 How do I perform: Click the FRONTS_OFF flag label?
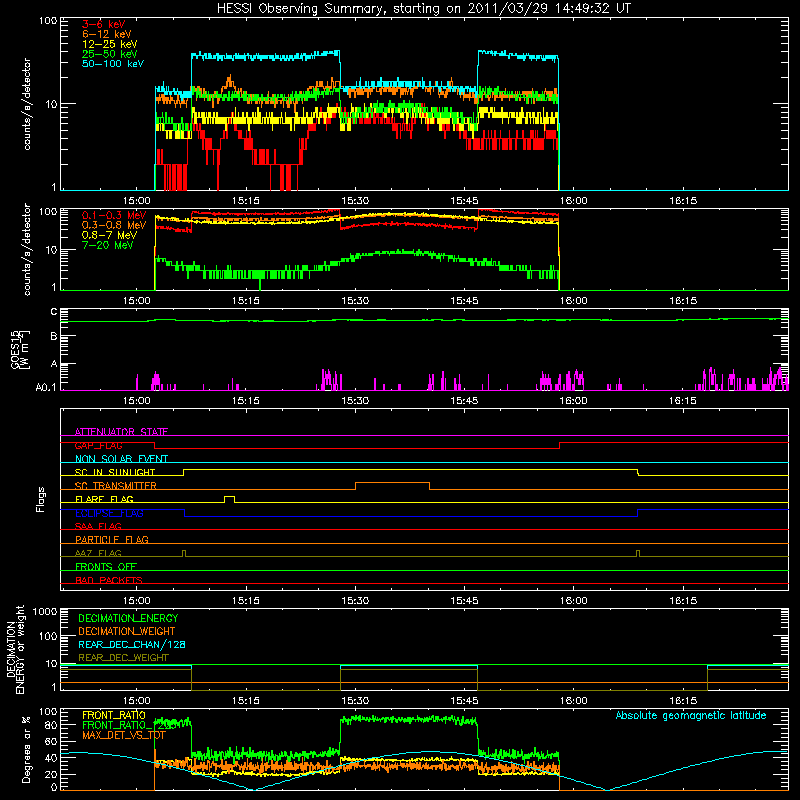pos(106,567)
